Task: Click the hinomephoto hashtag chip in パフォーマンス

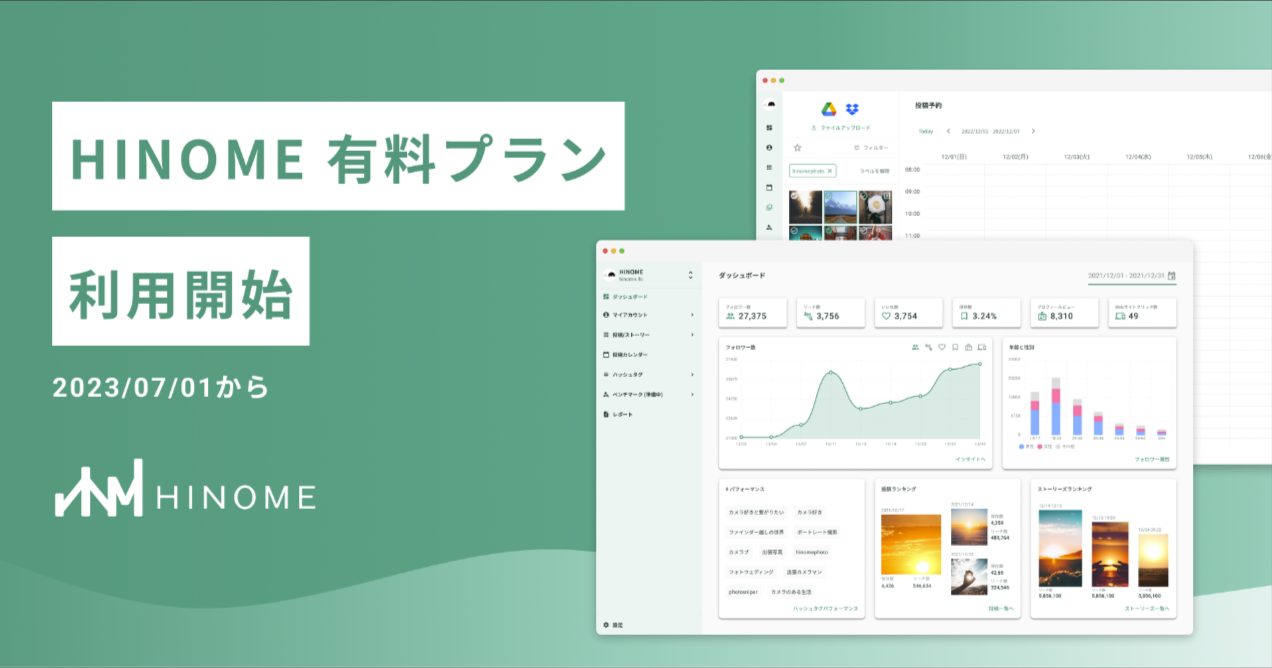Action: (x=812, y=552)
